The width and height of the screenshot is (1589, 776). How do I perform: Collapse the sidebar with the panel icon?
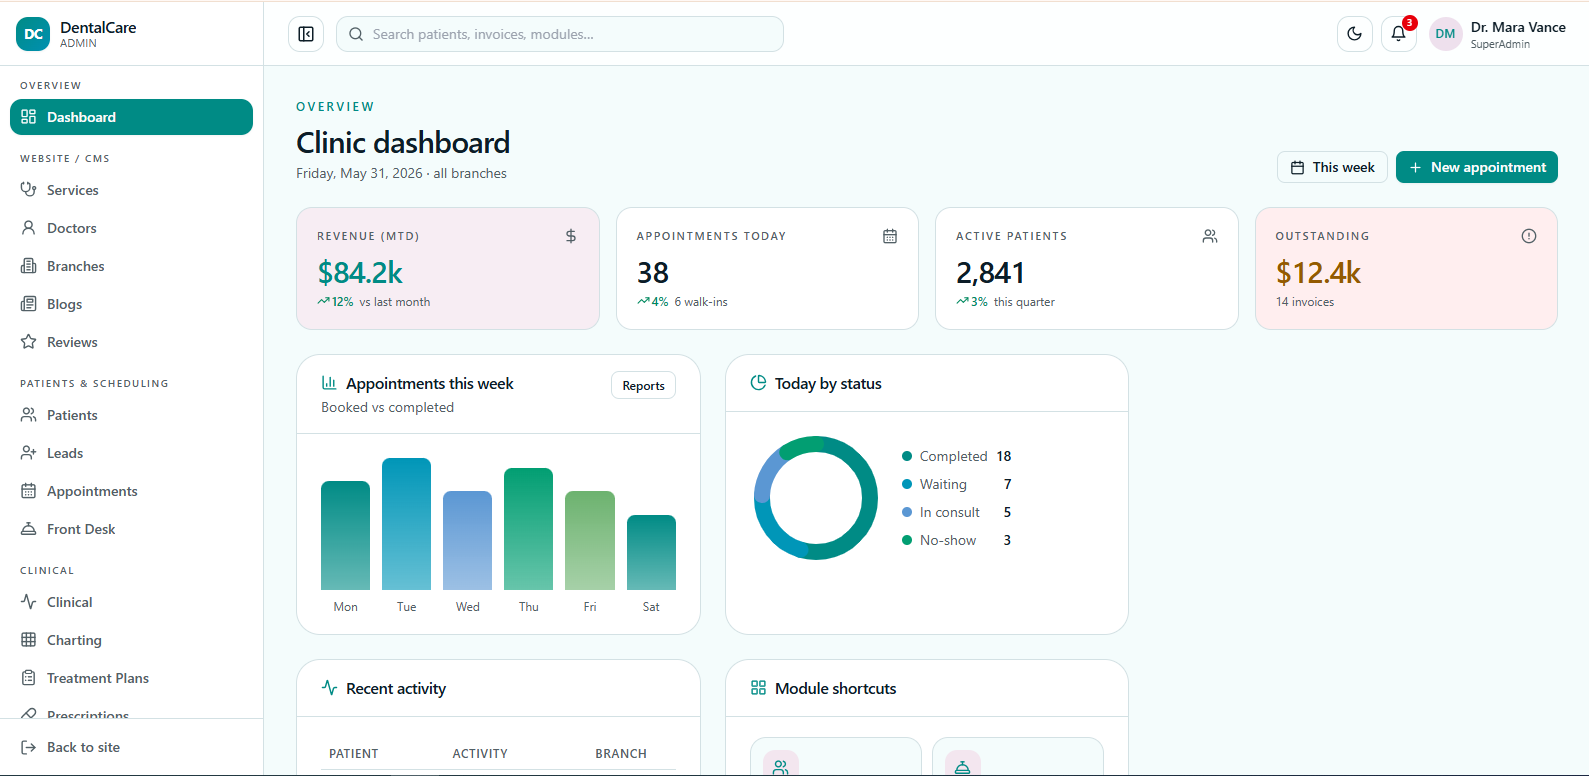pyautogui.click(x=306, y=34)
